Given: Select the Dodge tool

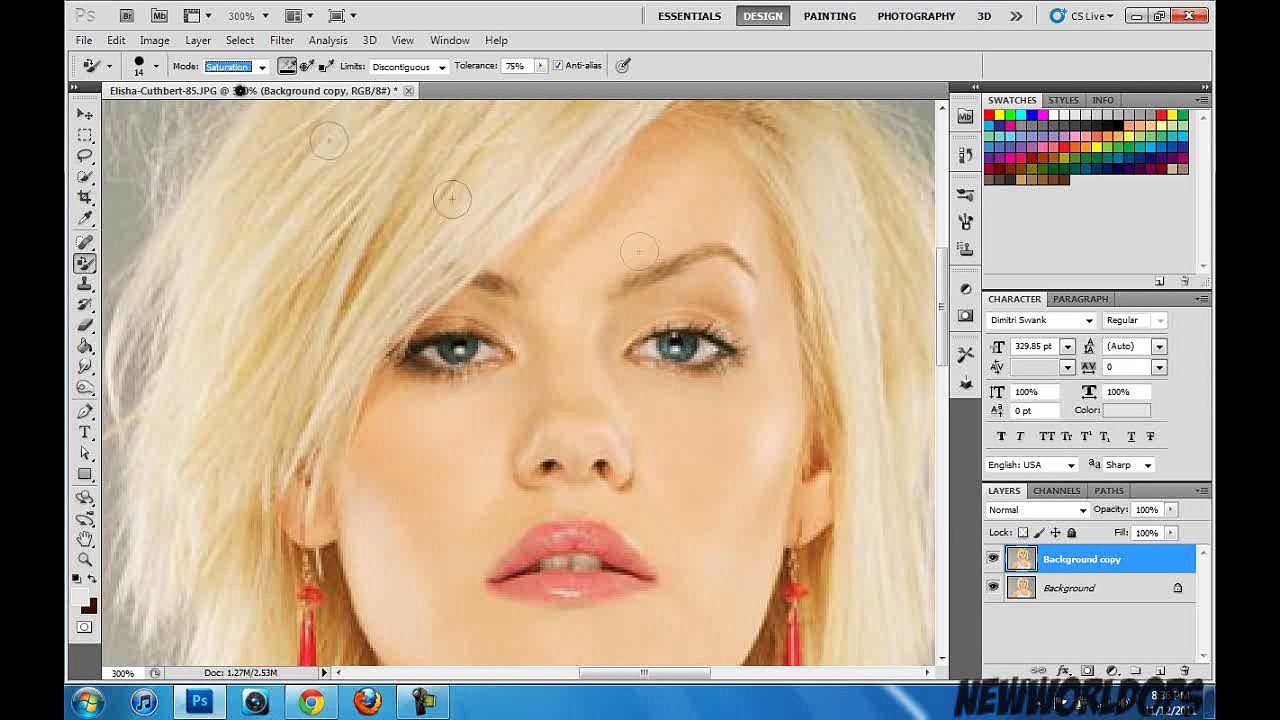Looking at the screenshot, I should point(85,388).
